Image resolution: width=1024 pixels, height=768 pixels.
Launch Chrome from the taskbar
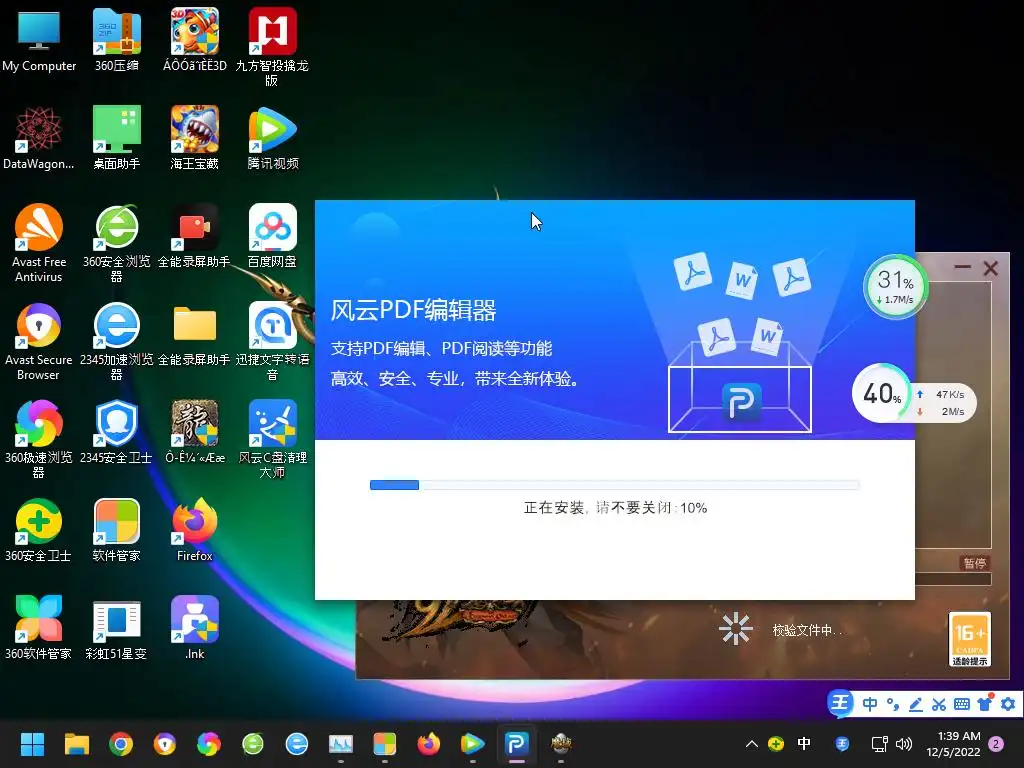click(x=121, y=744)
